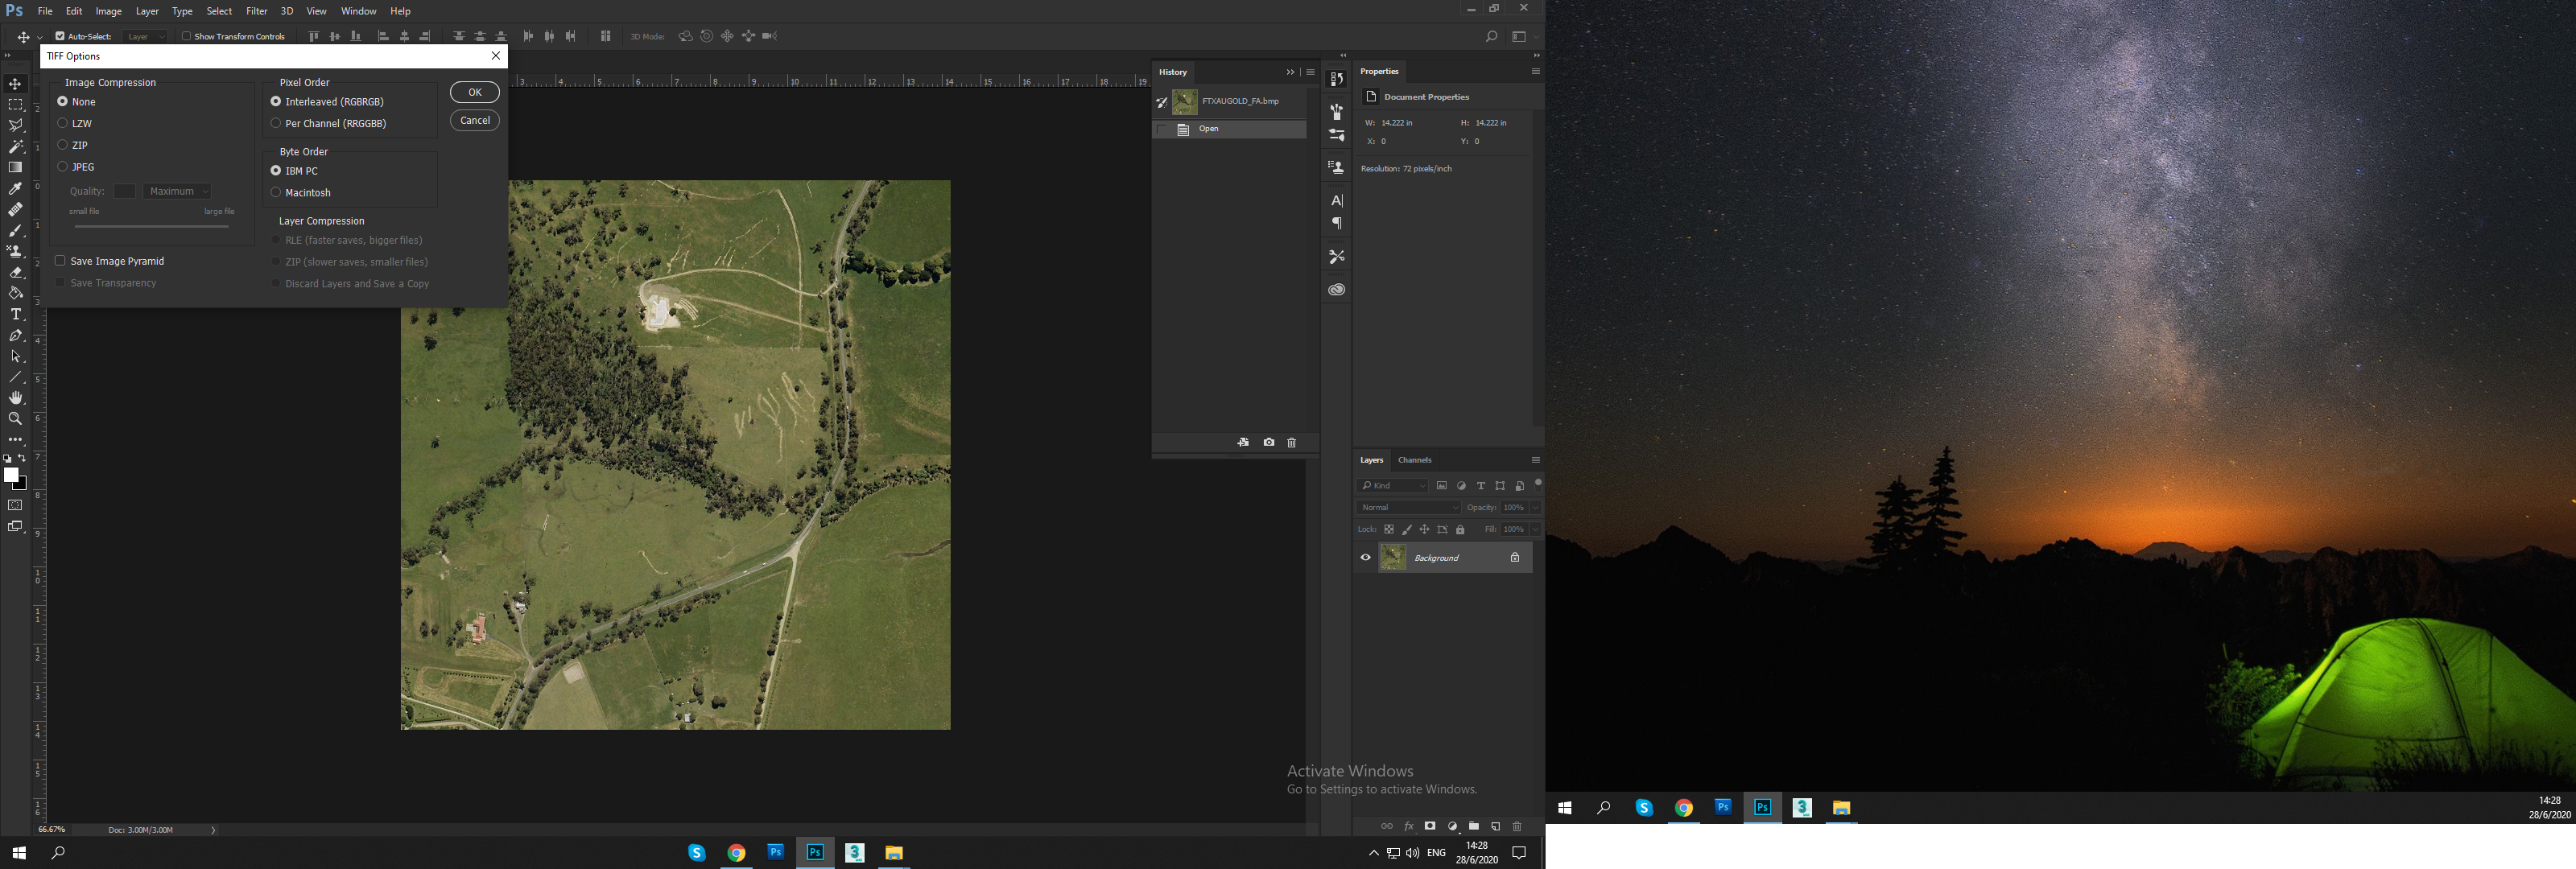Screen dimensions: 2576x869
Task: Cancel the TIFF Options dialog
Action: pyautogui.click(x=475, y=120)
